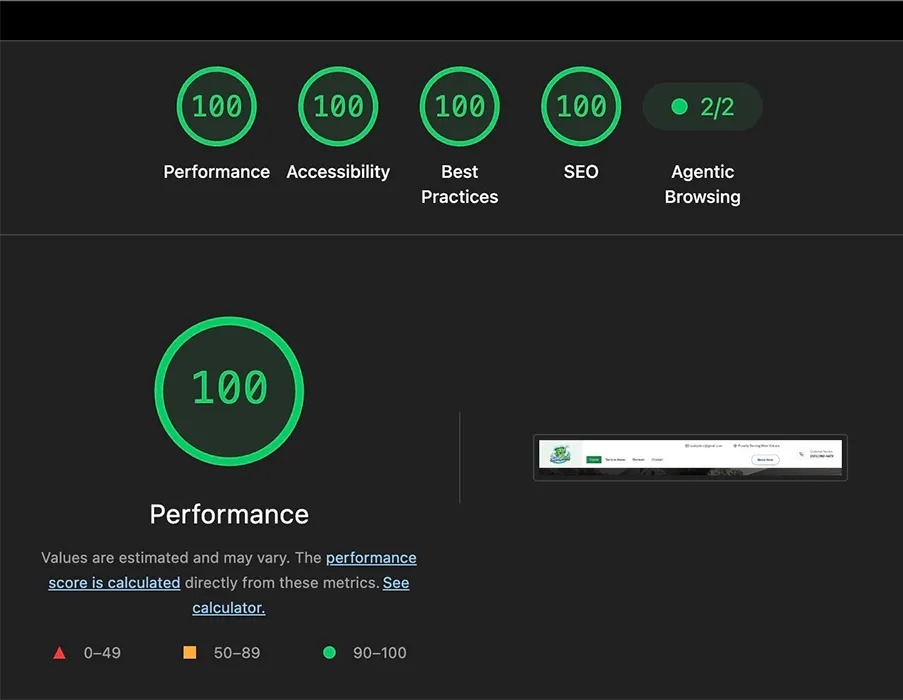
Task: Click the Accessibility 100 score gauge
Action: coord(338,106)
